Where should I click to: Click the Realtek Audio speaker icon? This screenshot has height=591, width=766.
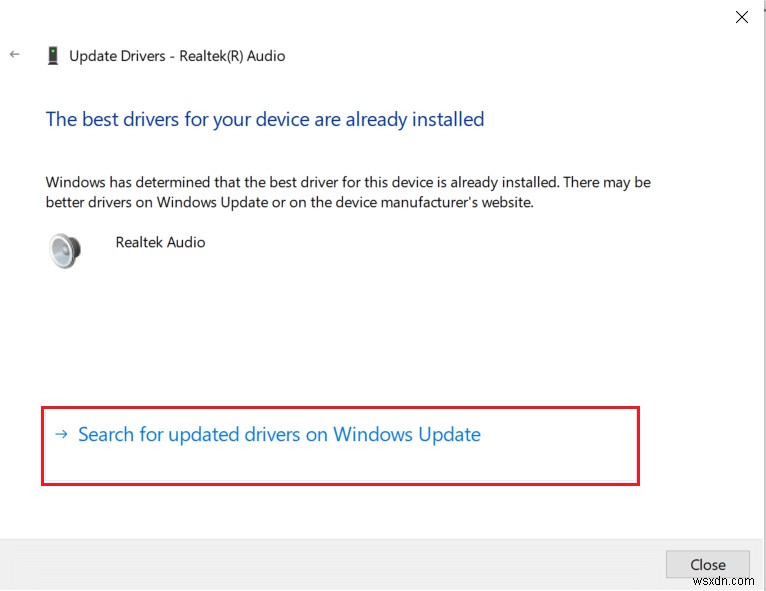pos(64,250)
